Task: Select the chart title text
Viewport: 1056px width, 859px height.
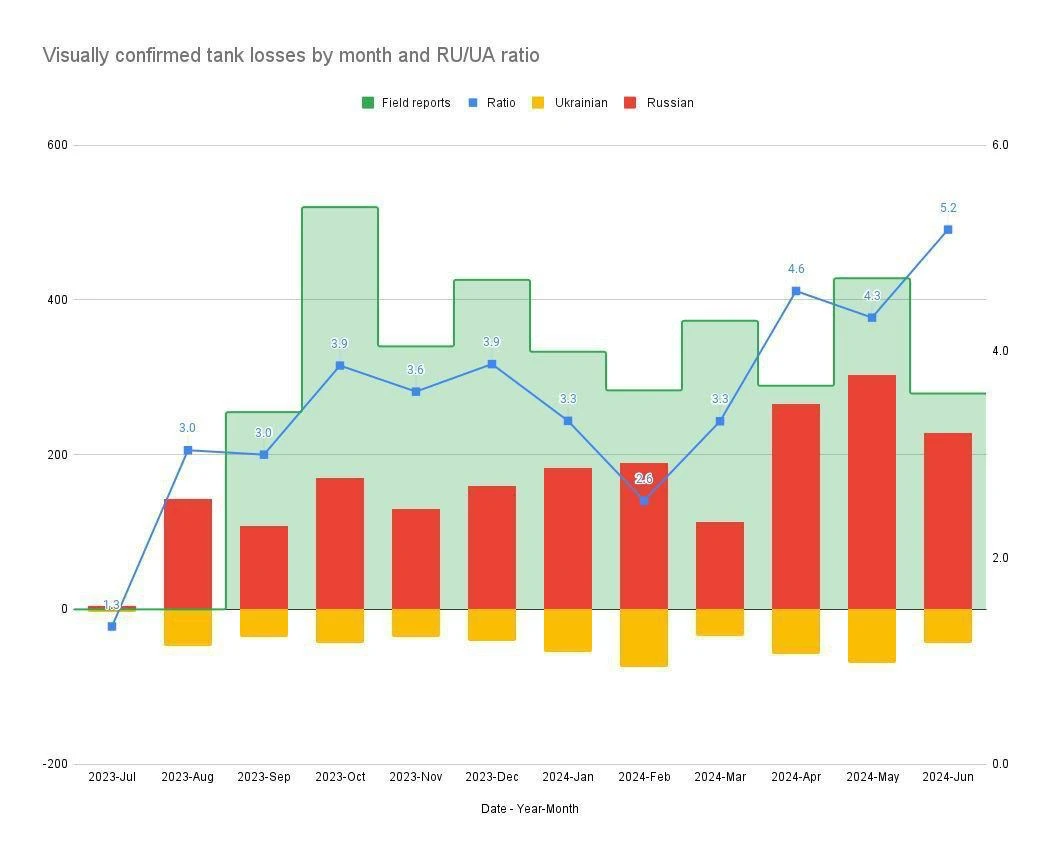Action: tap(291, 55)
